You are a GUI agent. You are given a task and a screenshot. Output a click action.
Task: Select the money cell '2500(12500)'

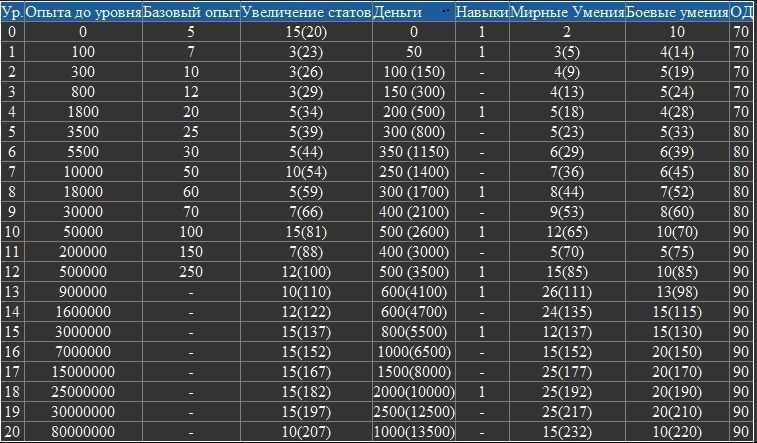(412, 411)
